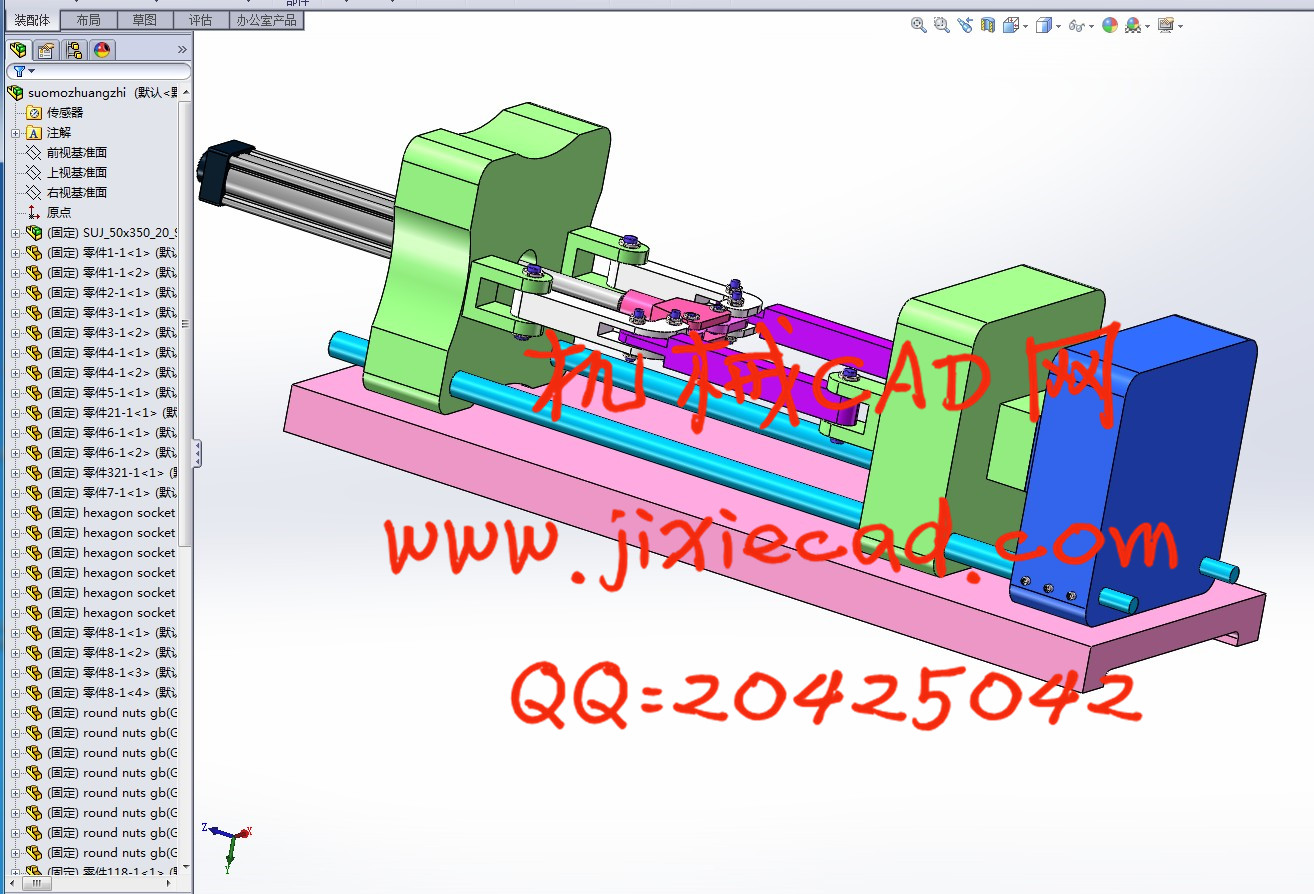The image size is (1314, 894).
Task: Select 前视基准面 plane in the tree
Action: pos(76,153)
